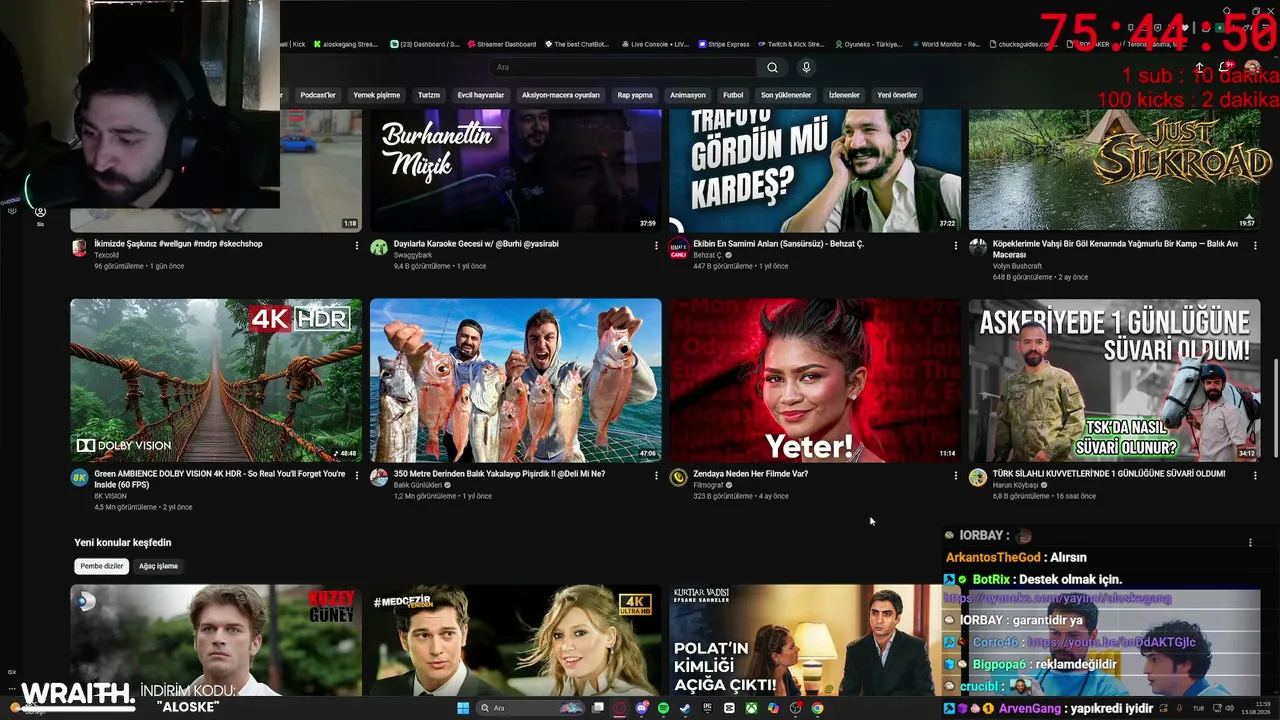
Task: Open more options for Ekibin En Samimi Anları video
Action: (955, 245)
